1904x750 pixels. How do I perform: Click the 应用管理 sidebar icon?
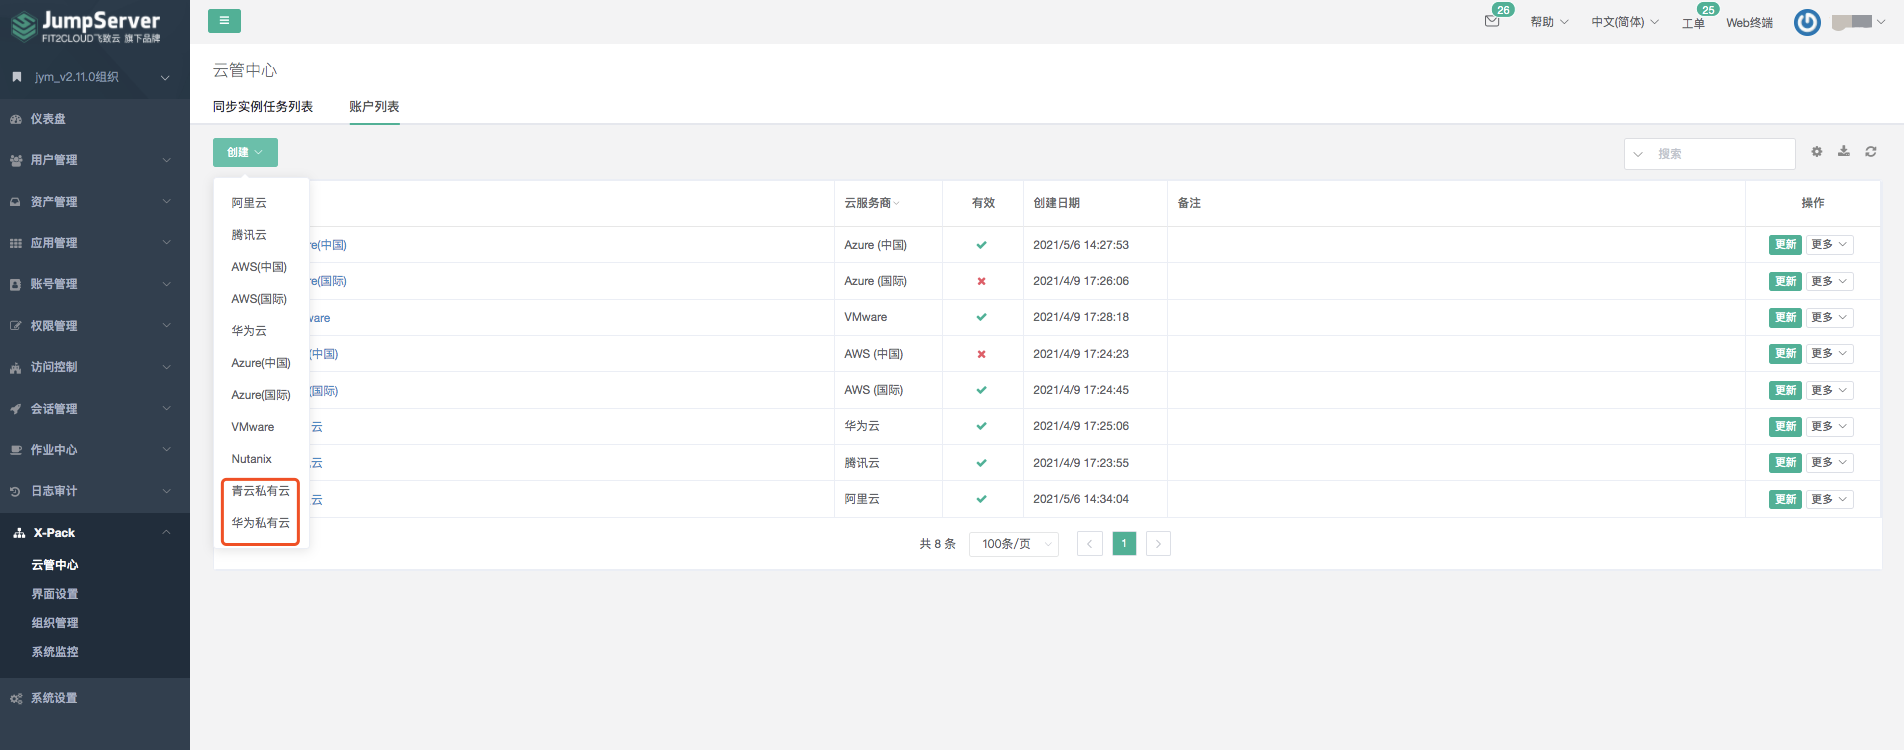pos(16,243)
